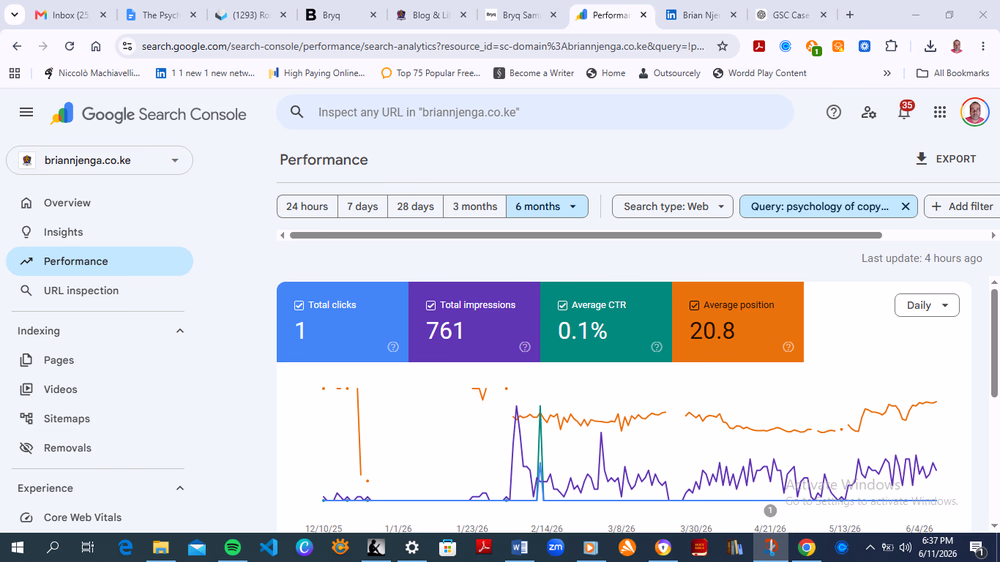Click the filter bar horizontal scrollbar

coord(585,235)
